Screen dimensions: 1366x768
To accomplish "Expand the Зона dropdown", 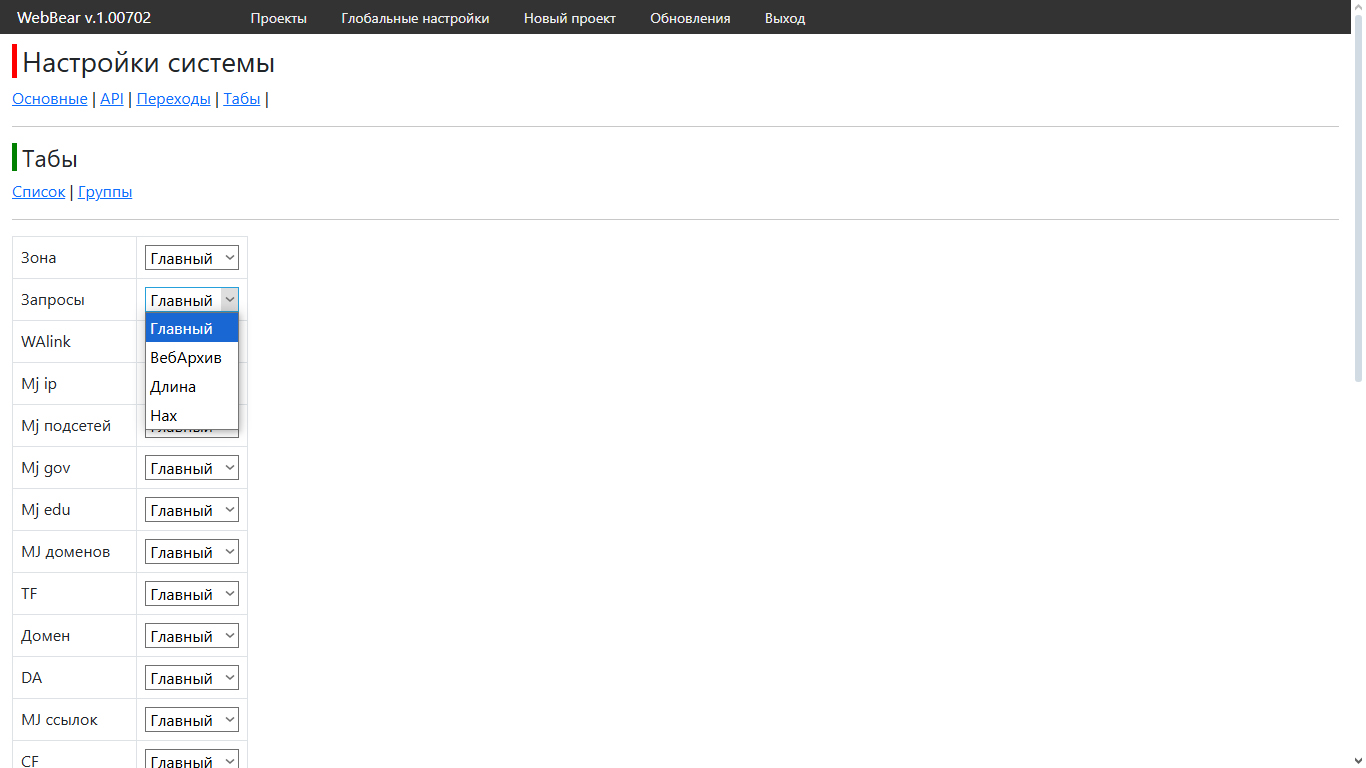I will (x=192, y=258).
